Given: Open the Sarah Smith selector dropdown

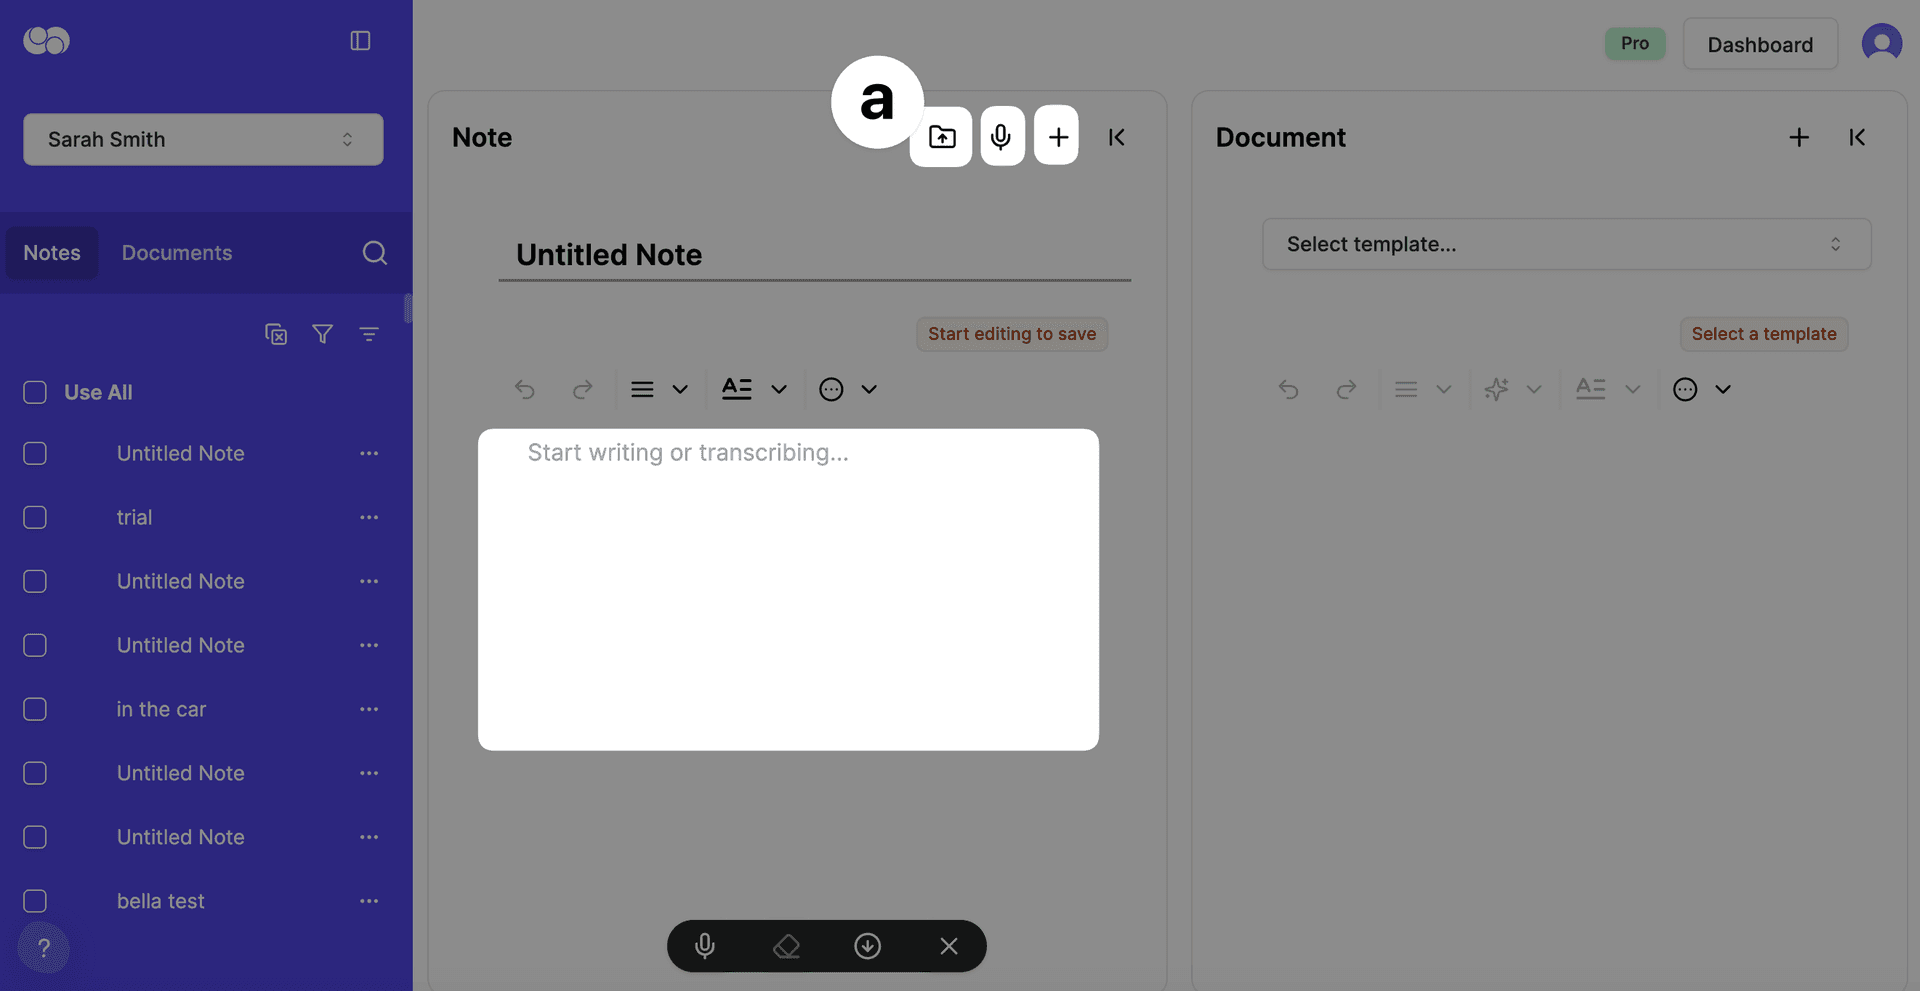Looking at the screenshot, I should (203, 139).
